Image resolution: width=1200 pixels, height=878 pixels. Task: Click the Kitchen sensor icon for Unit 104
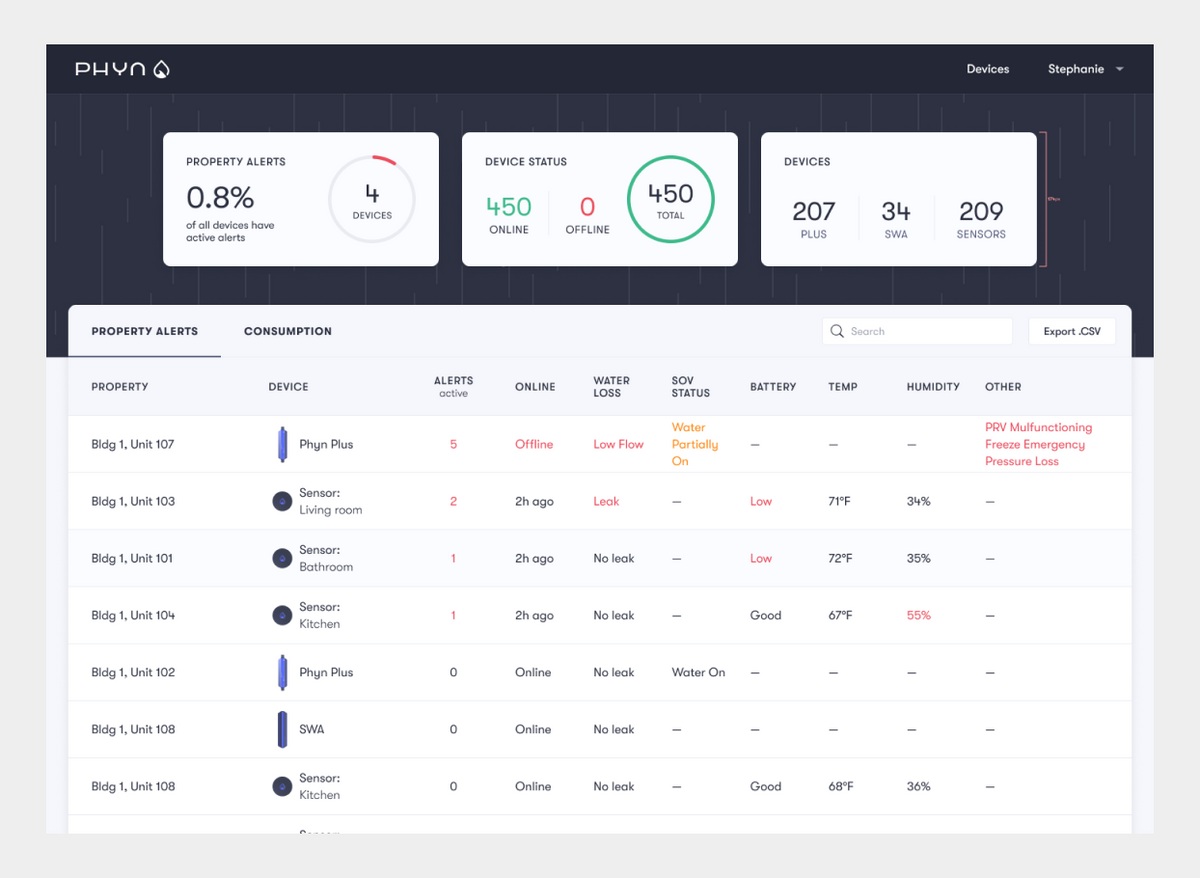(282, 615)
